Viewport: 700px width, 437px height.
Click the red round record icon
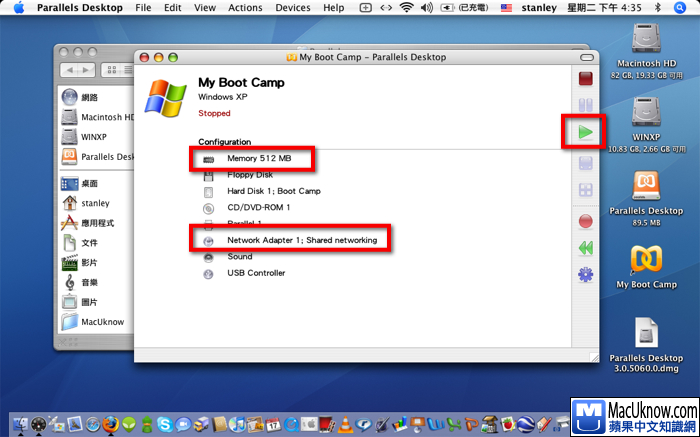tap(585, 221)
